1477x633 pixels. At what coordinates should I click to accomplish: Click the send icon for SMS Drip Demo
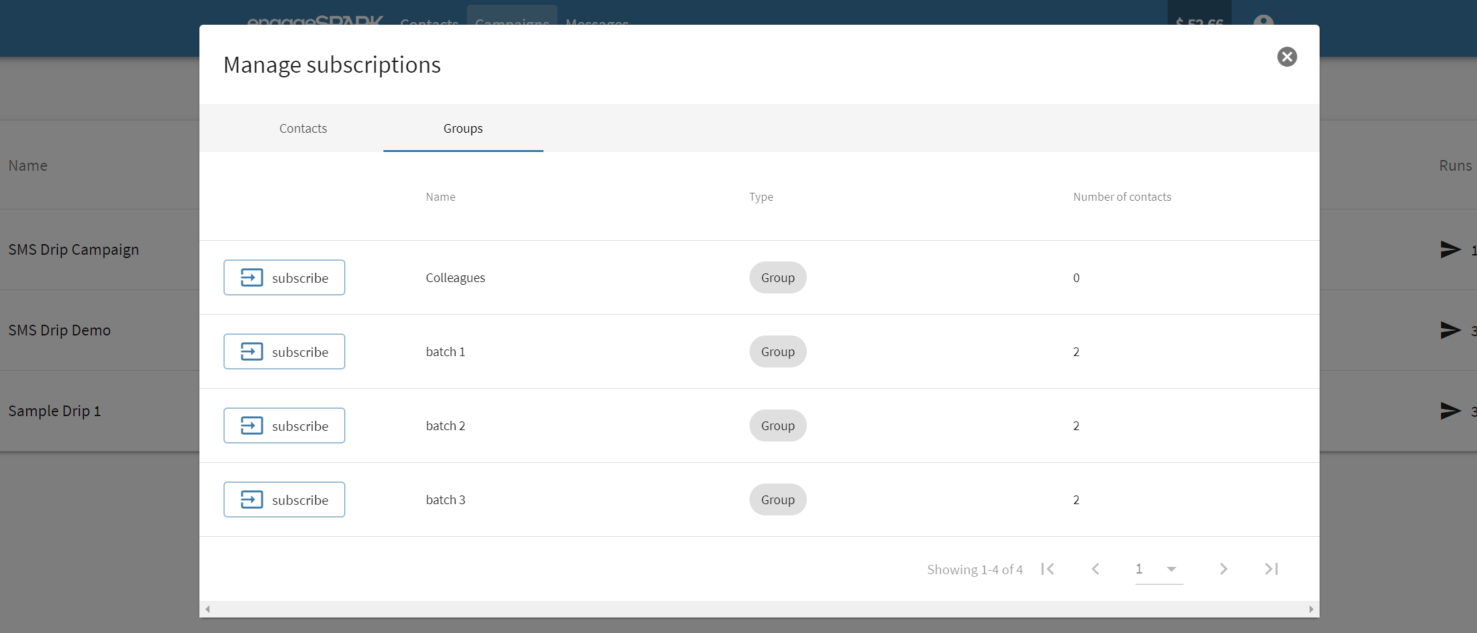(x=1450, y=330)
